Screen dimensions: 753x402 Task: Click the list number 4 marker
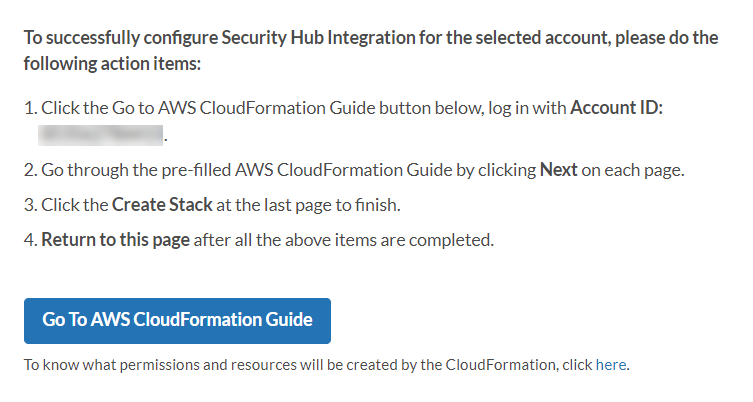coord(30,240)
